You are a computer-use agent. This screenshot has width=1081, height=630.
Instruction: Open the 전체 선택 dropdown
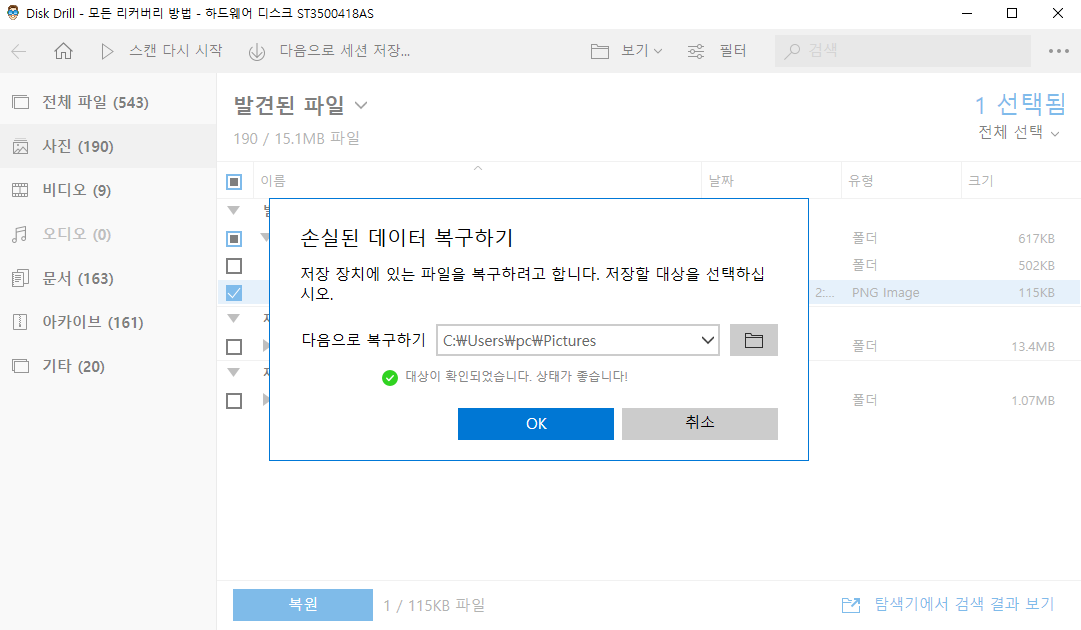pos(1019,132)
